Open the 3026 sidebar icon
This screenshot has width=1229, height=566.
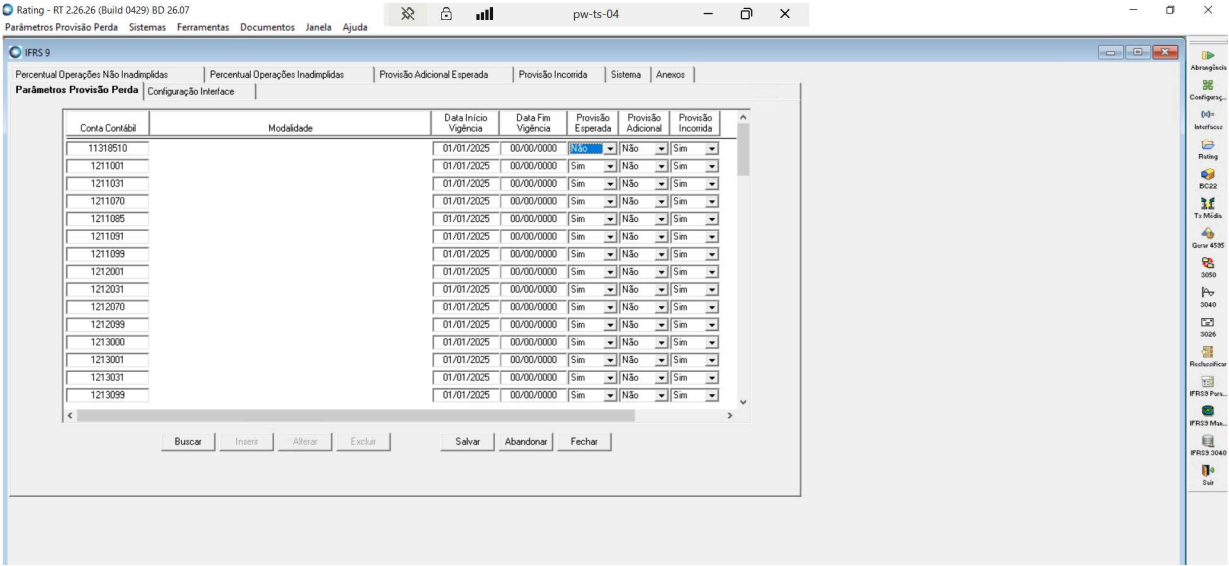(x=1208, y=327)
